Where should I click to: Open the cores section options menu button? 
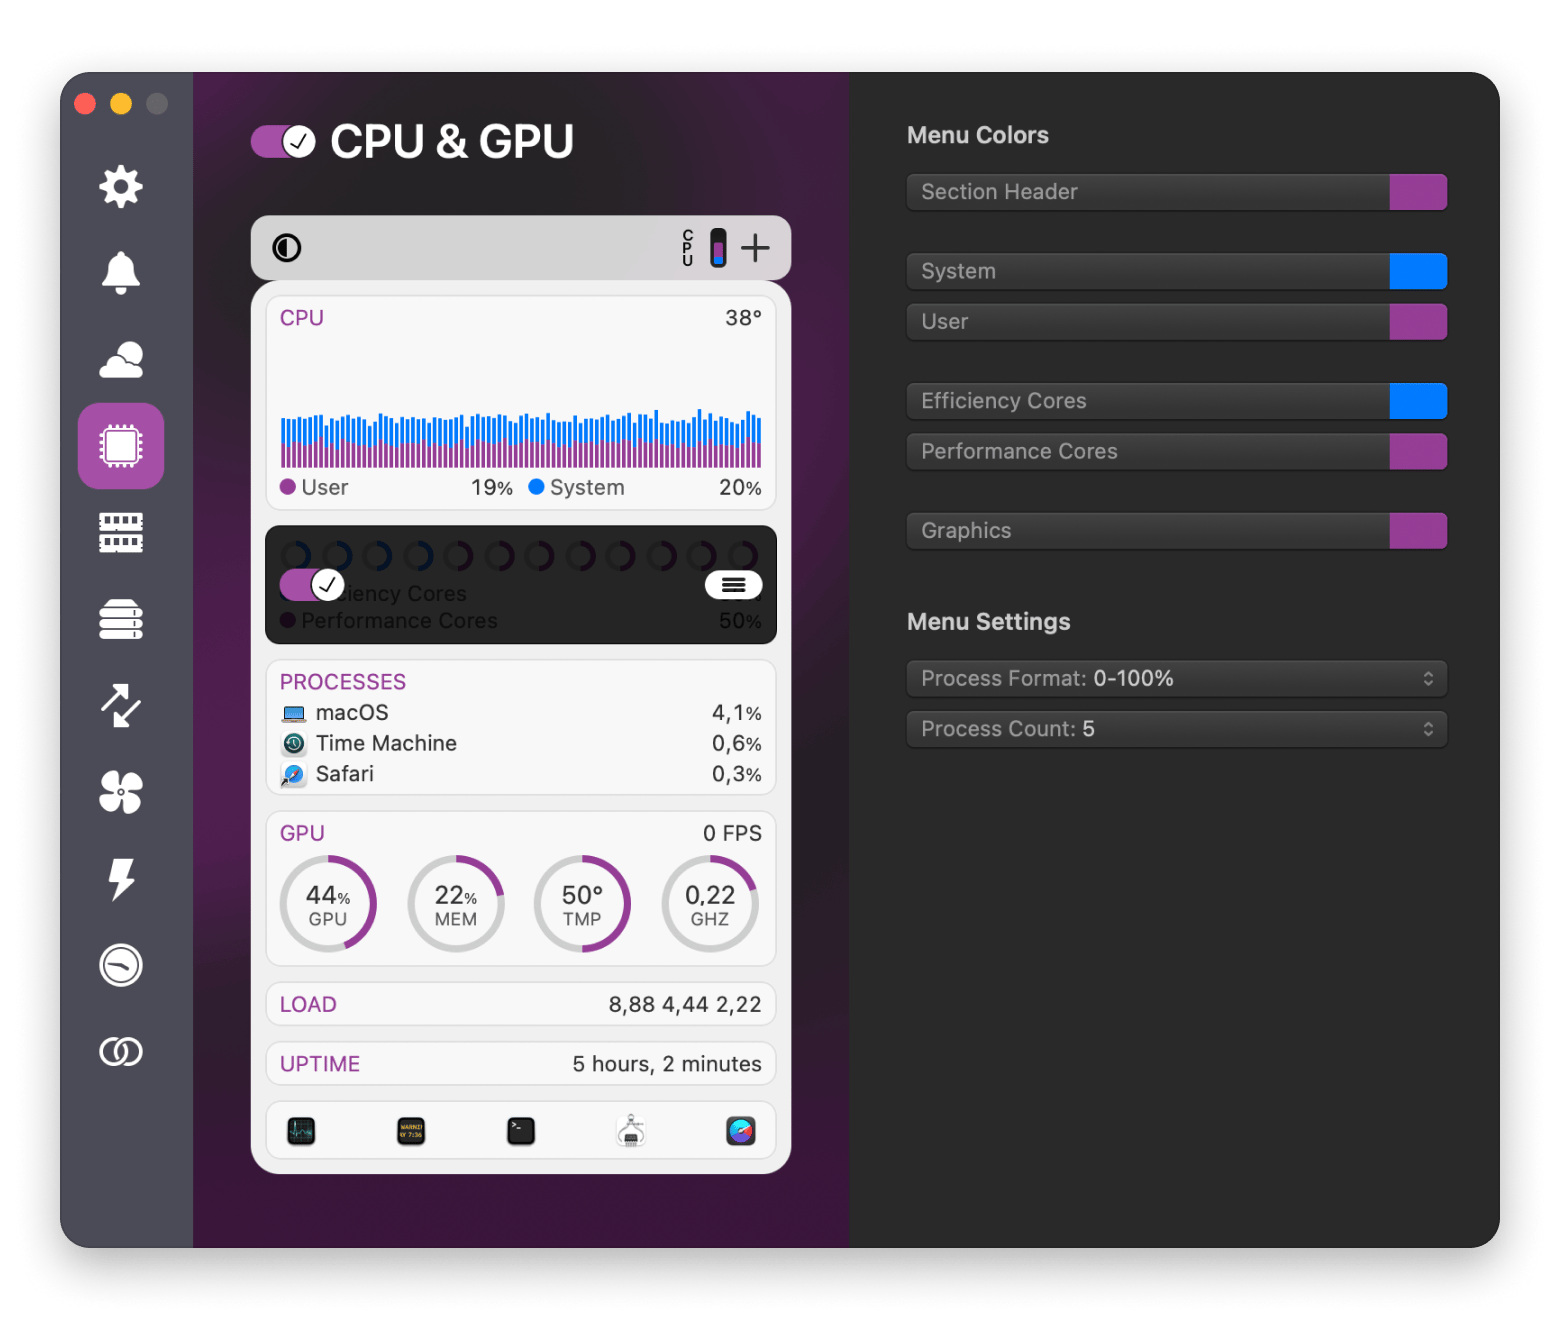click(x=733, y=585)
